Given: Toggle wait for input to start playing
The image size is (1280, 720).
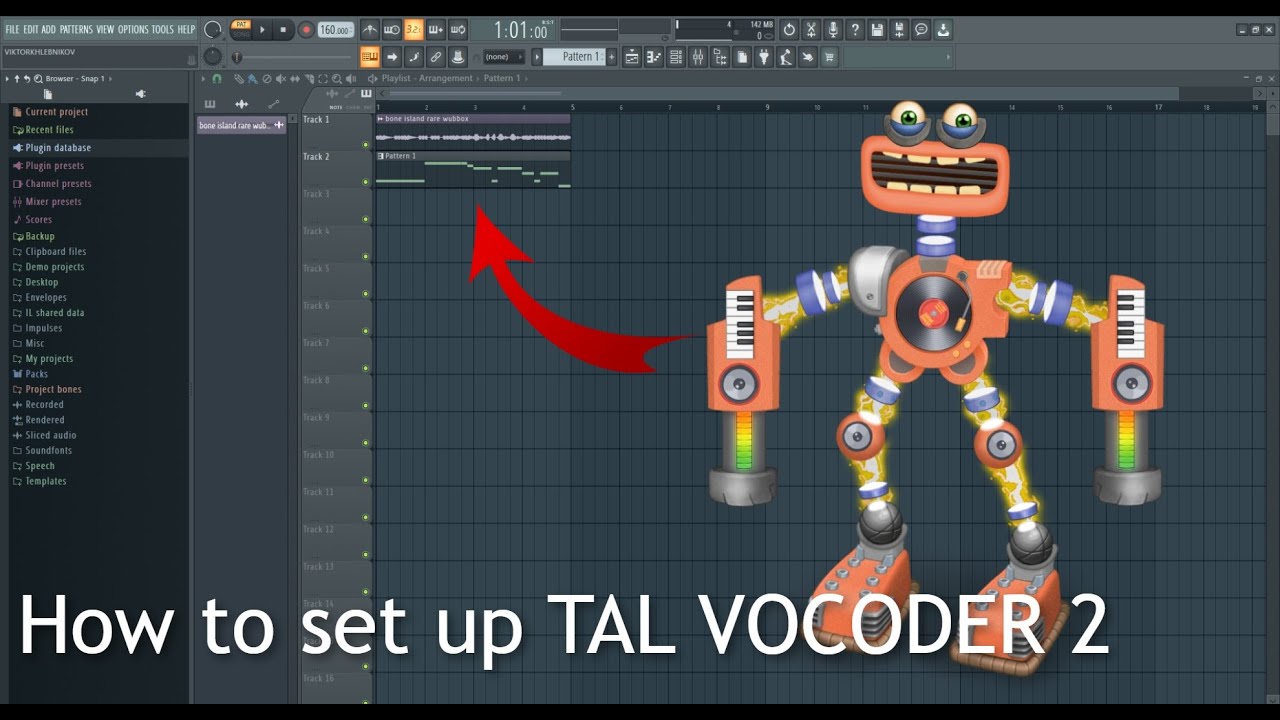Looking at the screenshot, I should pyautogui.click(x=391, y=30).
